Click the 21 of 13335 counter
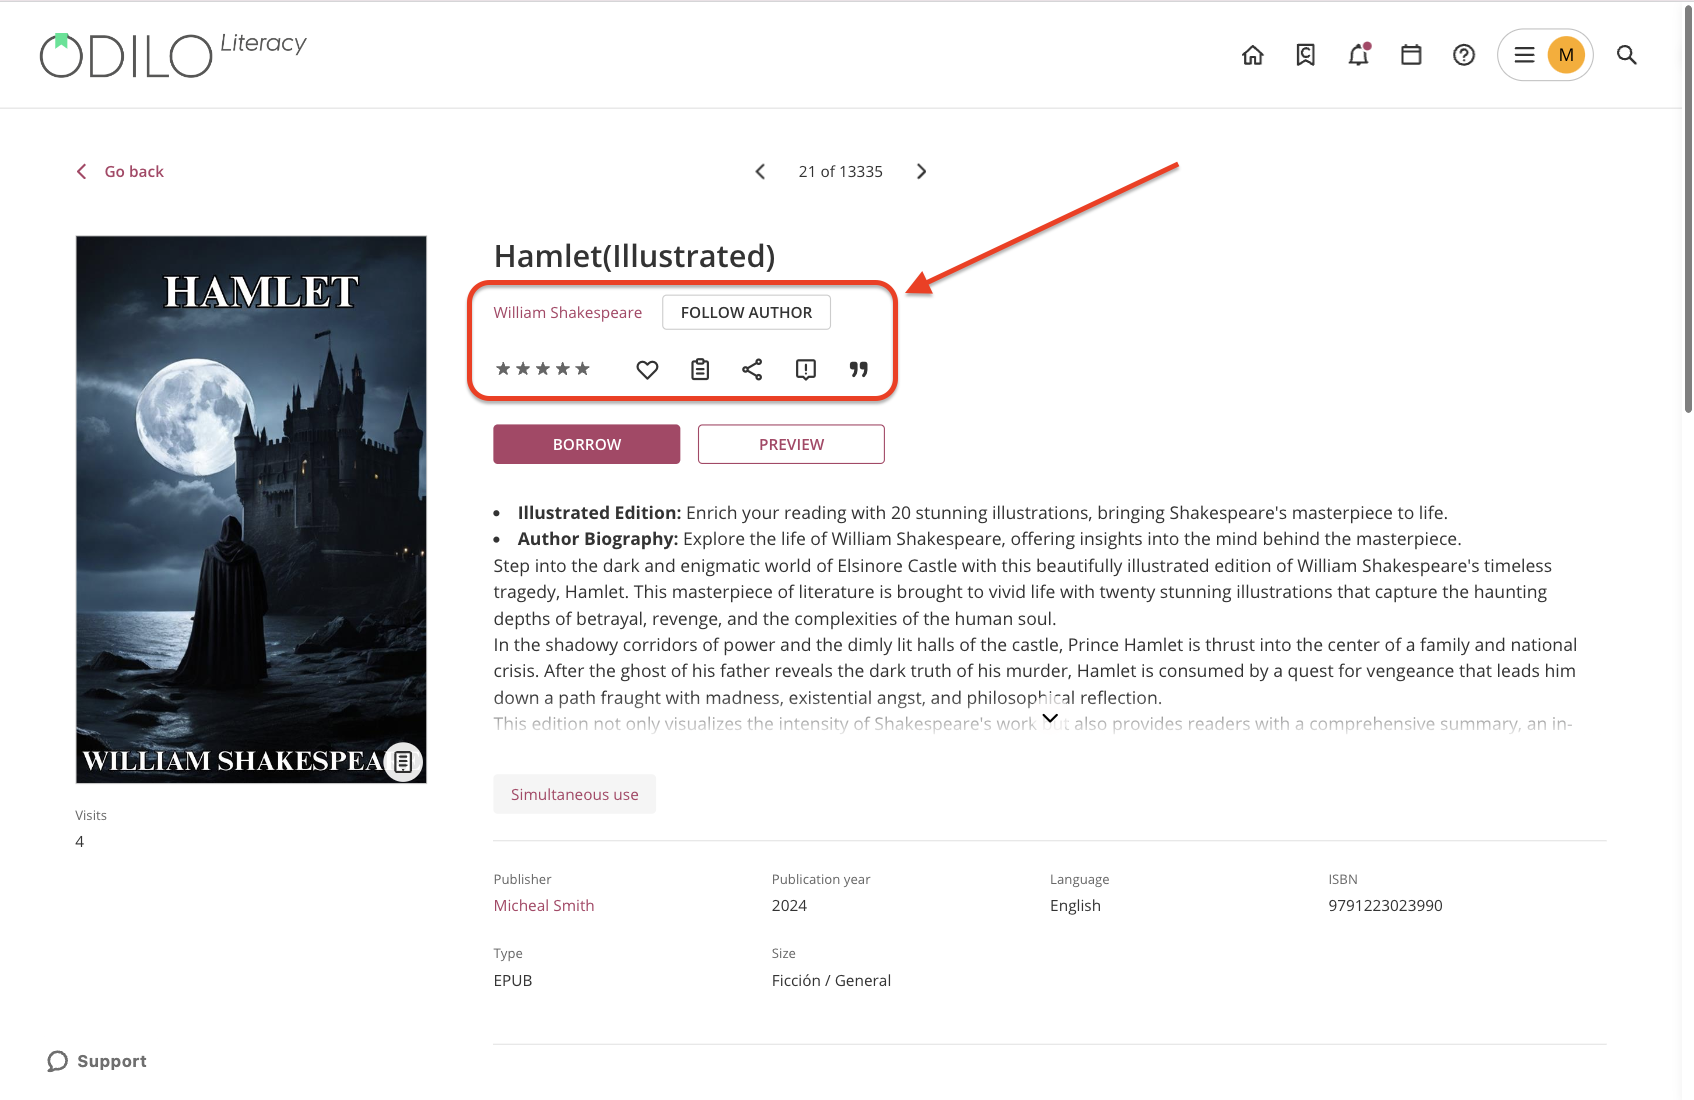The height and width of the screenshot is (1100, 1694). click(x=841, y=172)
